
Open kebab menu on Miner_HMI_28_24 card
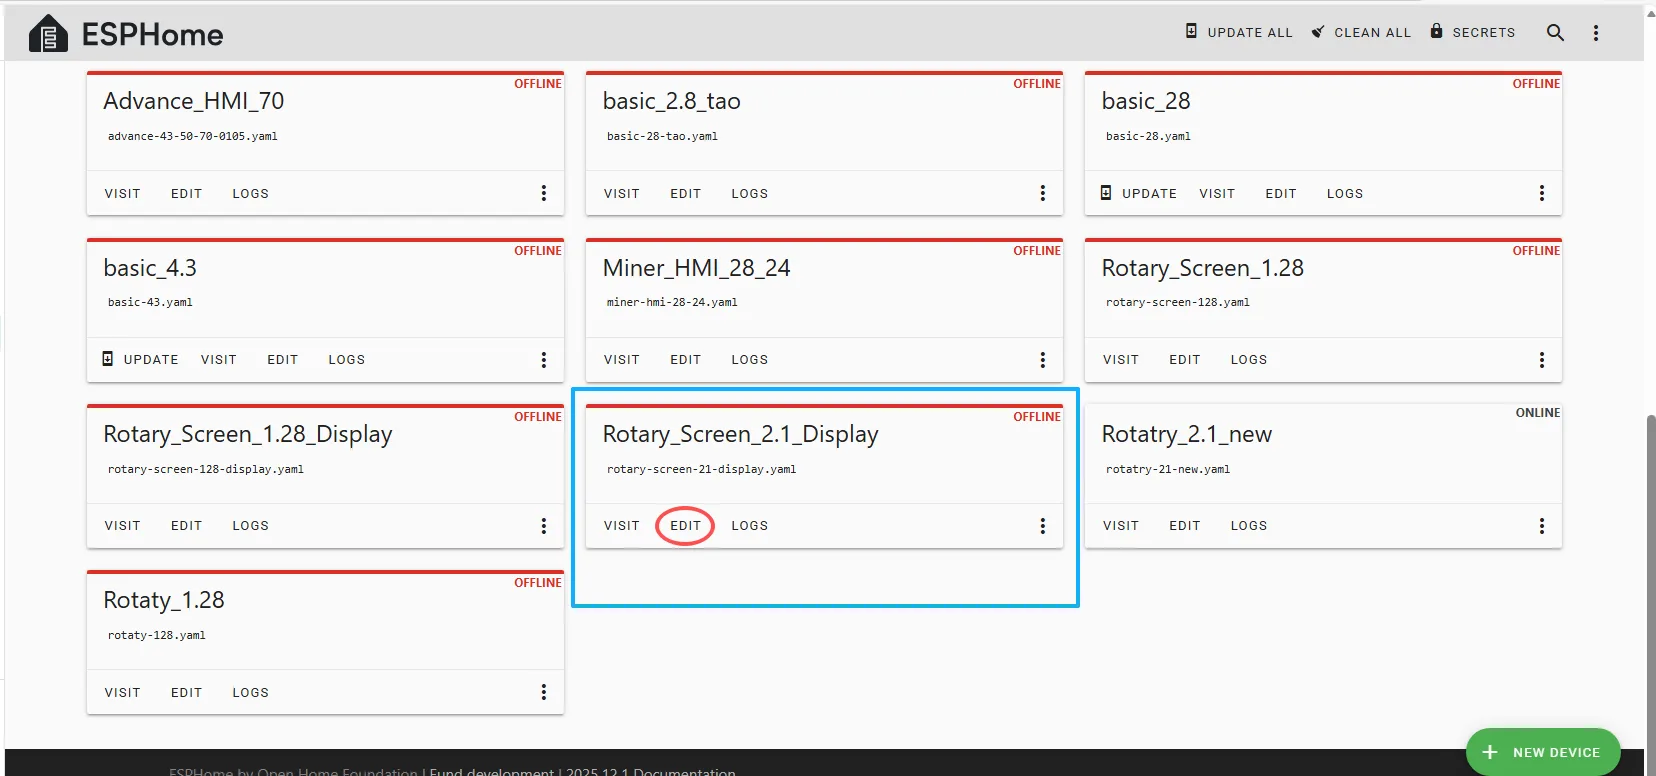click(x=1043, y=360)
